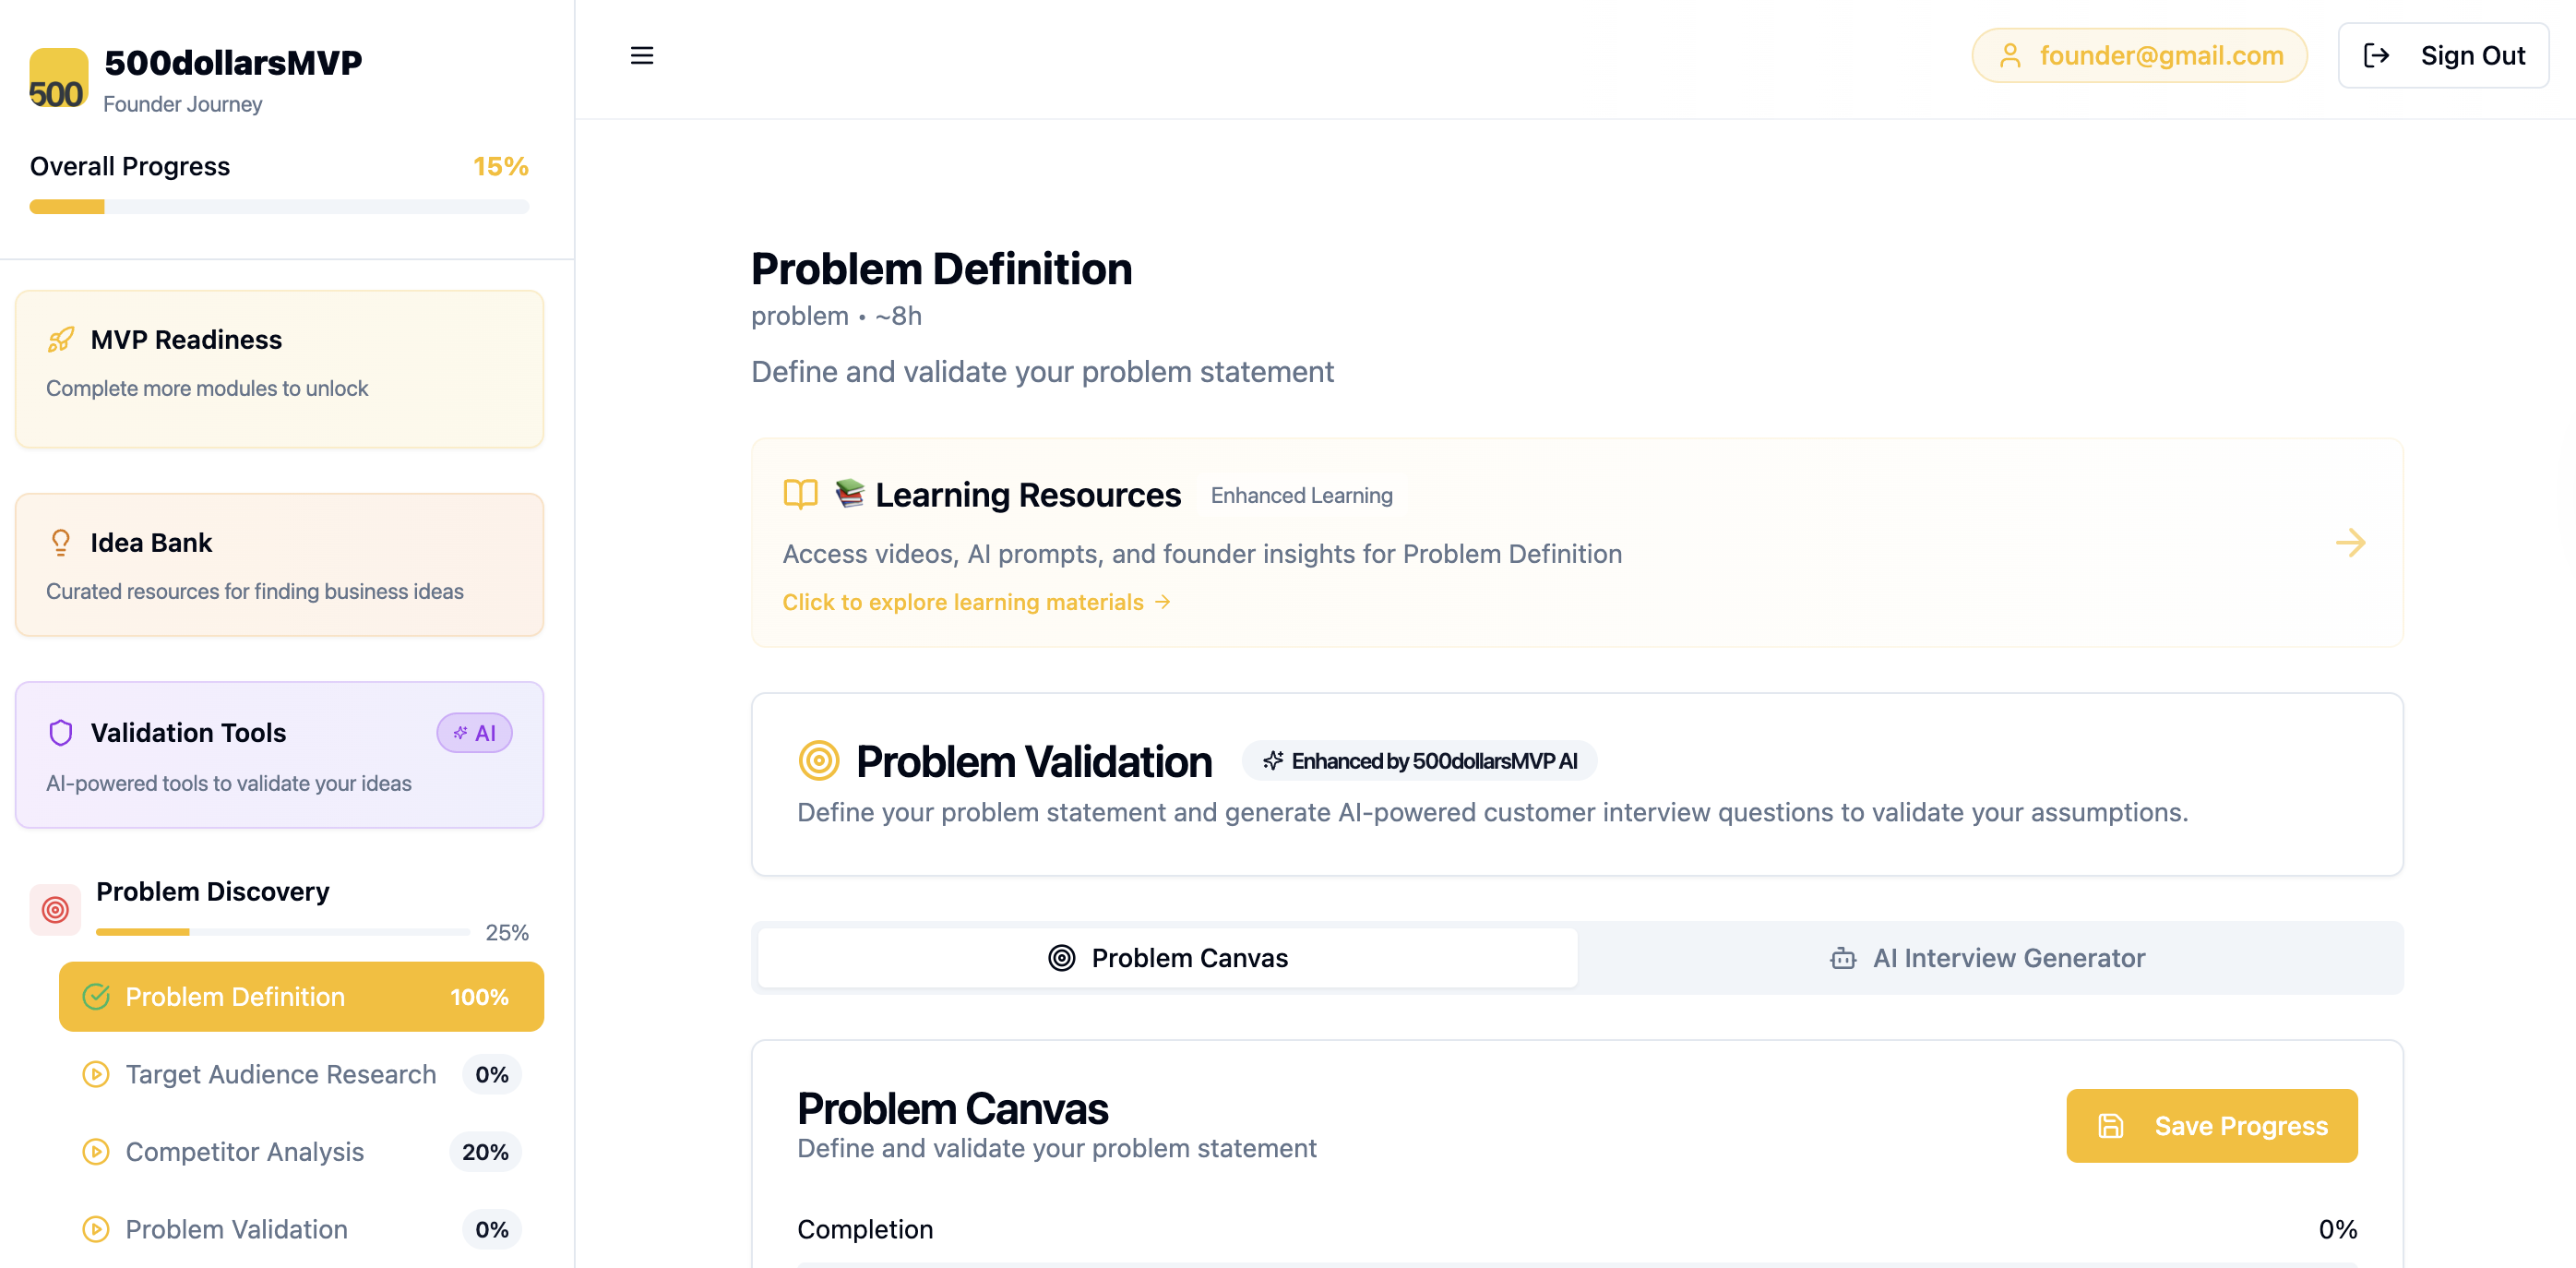Click the Overall Progress bar
The width and height of the screenshot is (2576, 1268).
tap(279, 207)
